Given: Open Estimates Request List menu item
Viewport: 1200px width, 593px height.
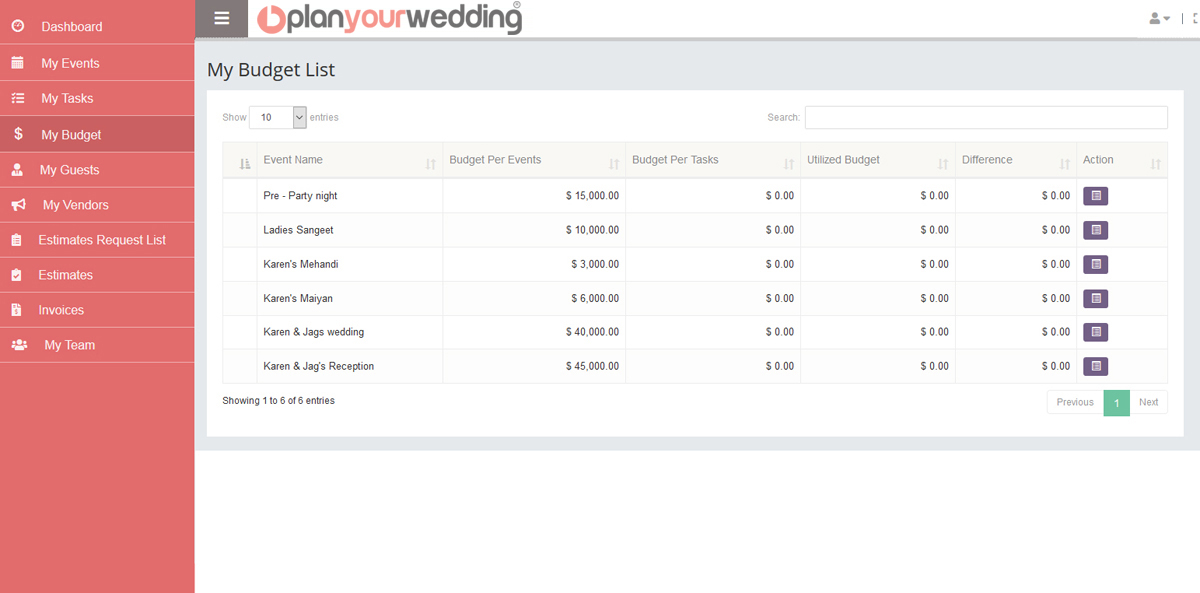Looking at the screenshot, I should click(x=97, y=240).
